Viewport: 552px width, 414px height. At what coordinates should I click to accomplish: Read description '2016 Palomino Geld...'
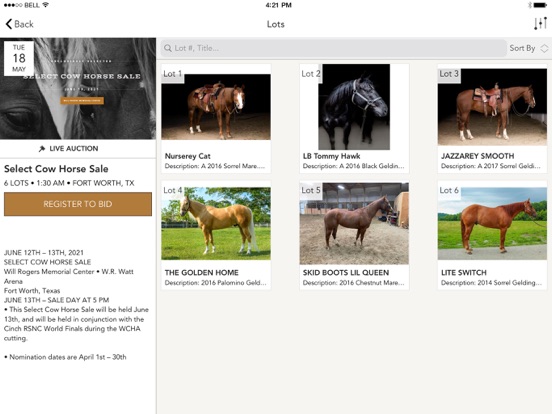[215, 283]
